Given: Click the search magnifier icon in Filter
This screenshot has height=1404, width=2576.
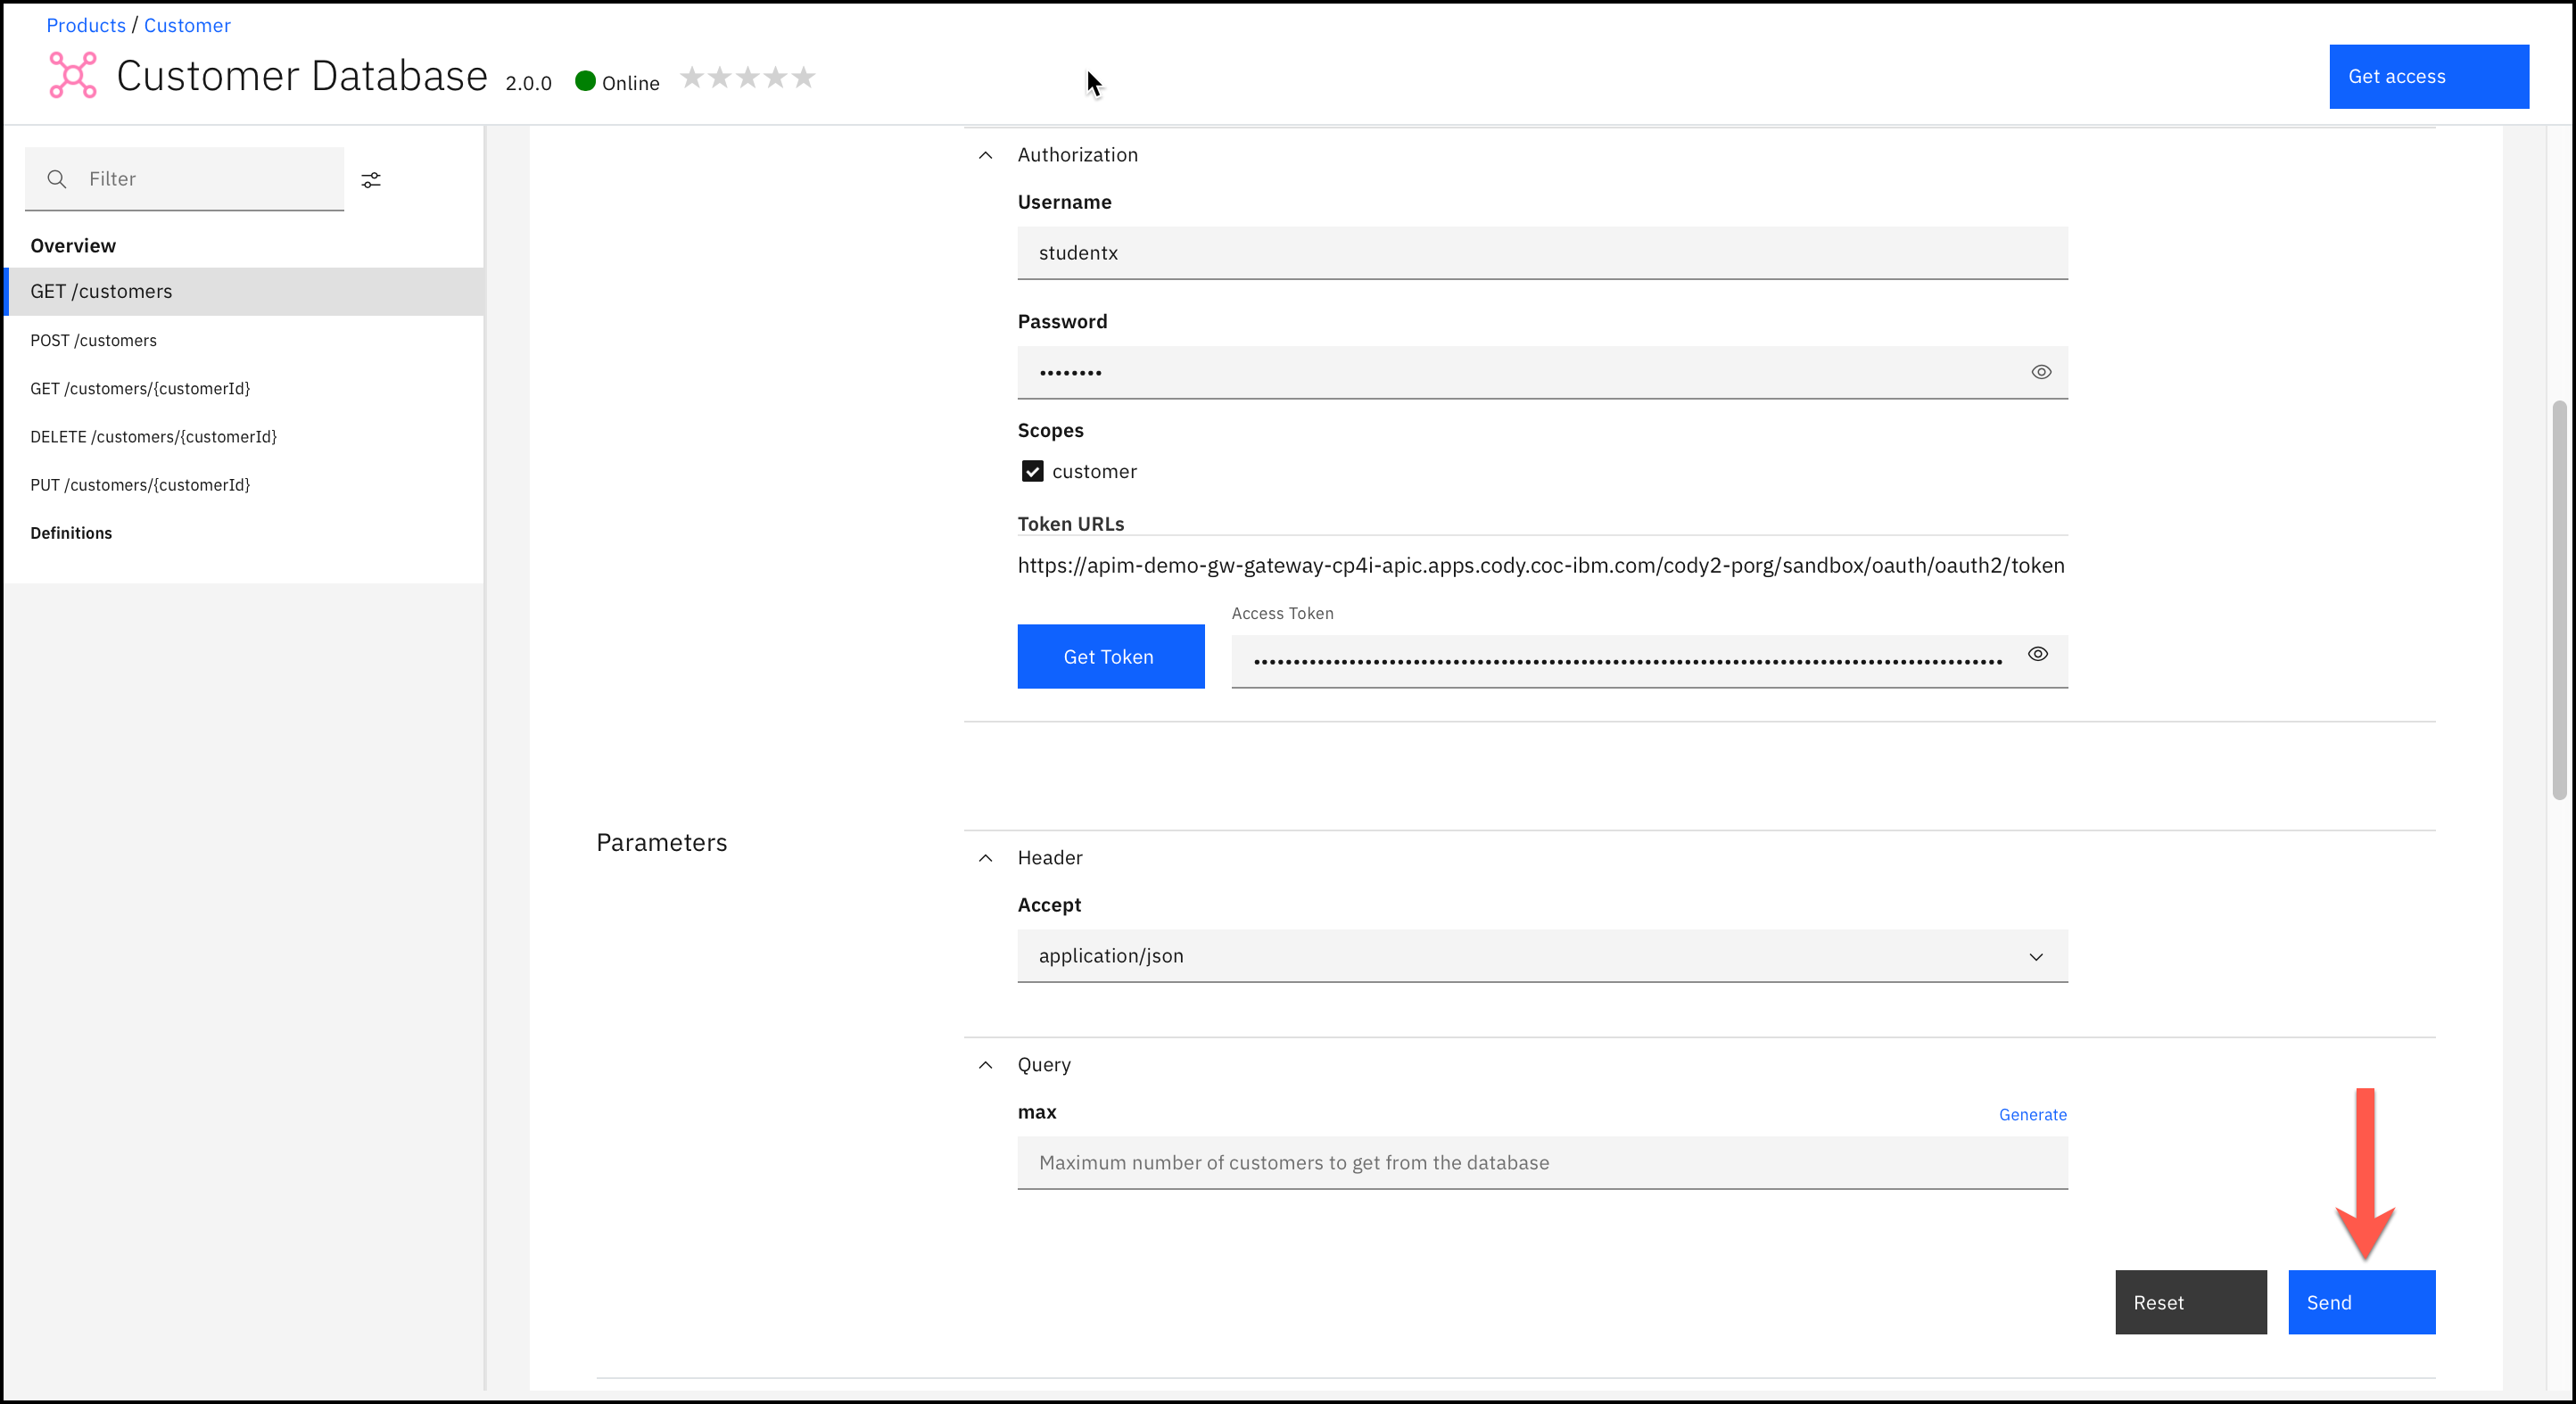Looking at the screenshot, I should click(57, 179).
